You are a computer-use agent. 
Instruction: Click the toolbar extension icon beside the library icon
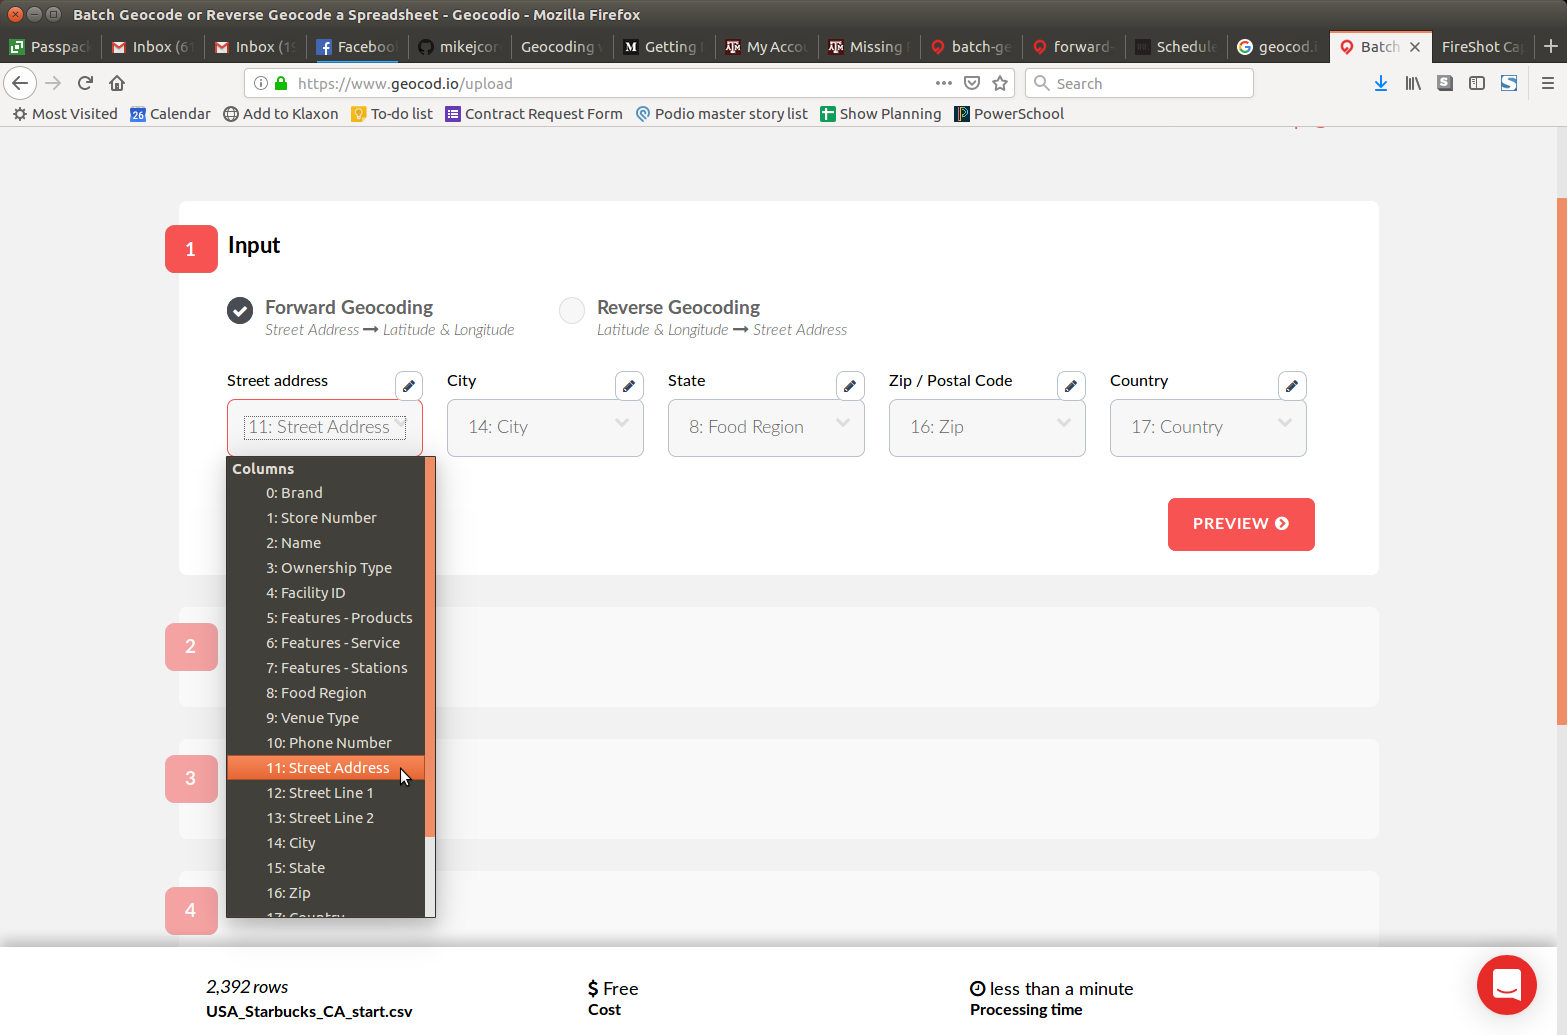coord(1445,83)
